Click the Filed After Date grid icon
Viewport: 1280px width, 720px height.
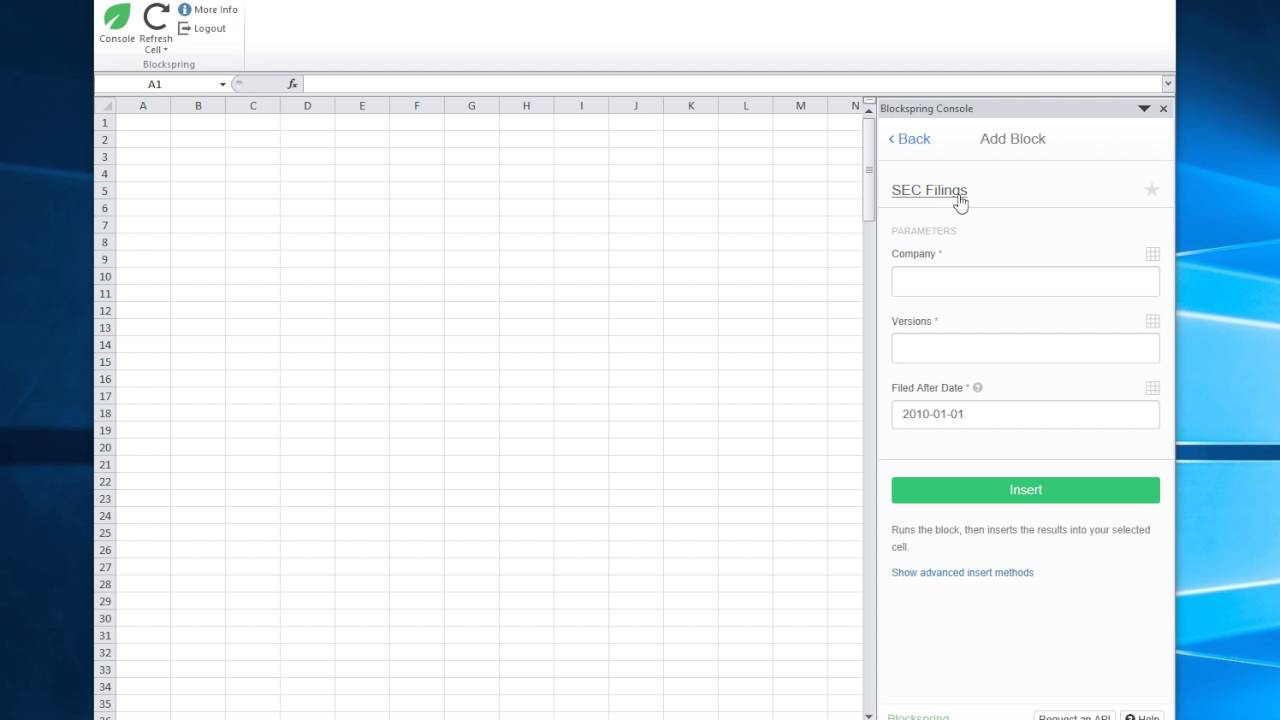click(1152, 388)
